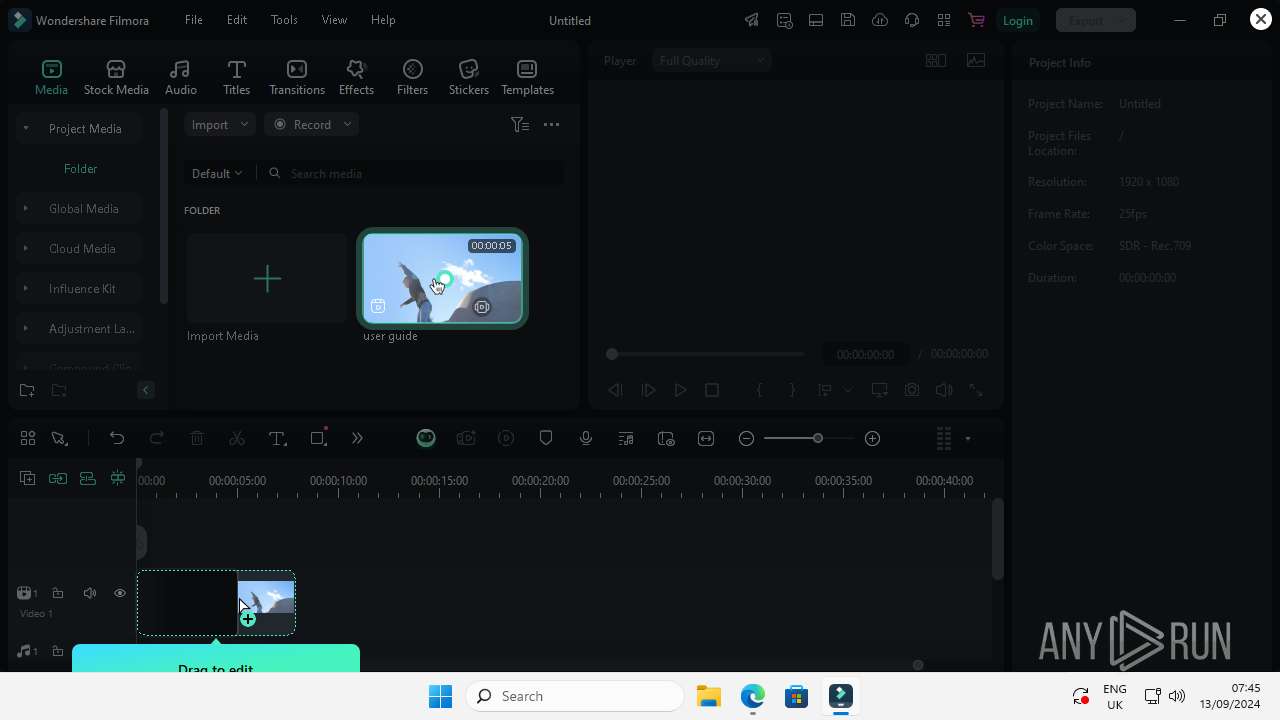Select the Crop tool in the timeline toolbar
Image resolution: width=1280 pixels, height=720 pixels.
(x=318, y=438)
